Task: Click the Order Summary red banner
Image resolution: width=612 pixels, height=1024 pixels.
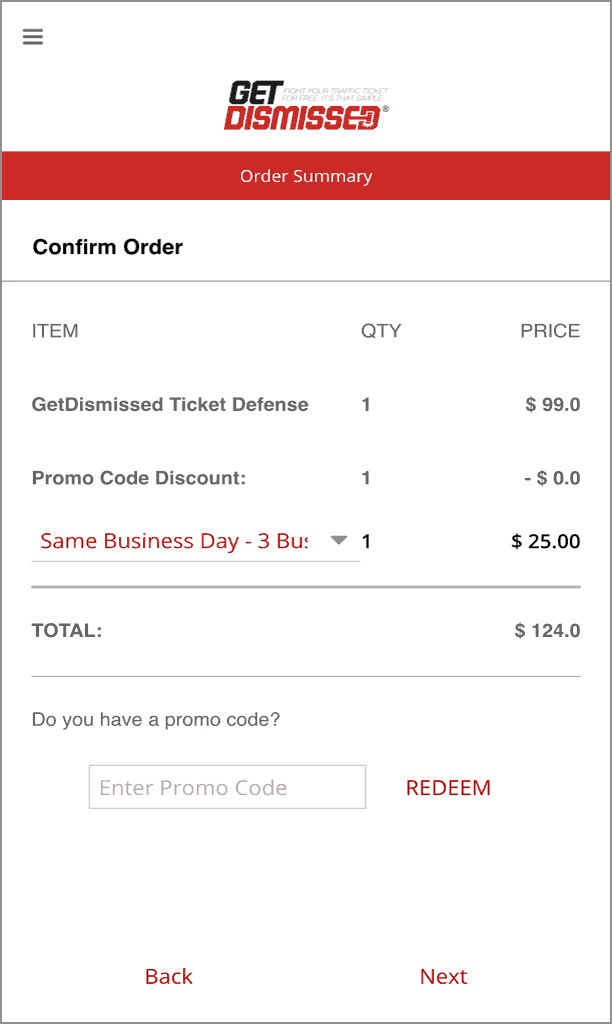Action: point(306,176)
